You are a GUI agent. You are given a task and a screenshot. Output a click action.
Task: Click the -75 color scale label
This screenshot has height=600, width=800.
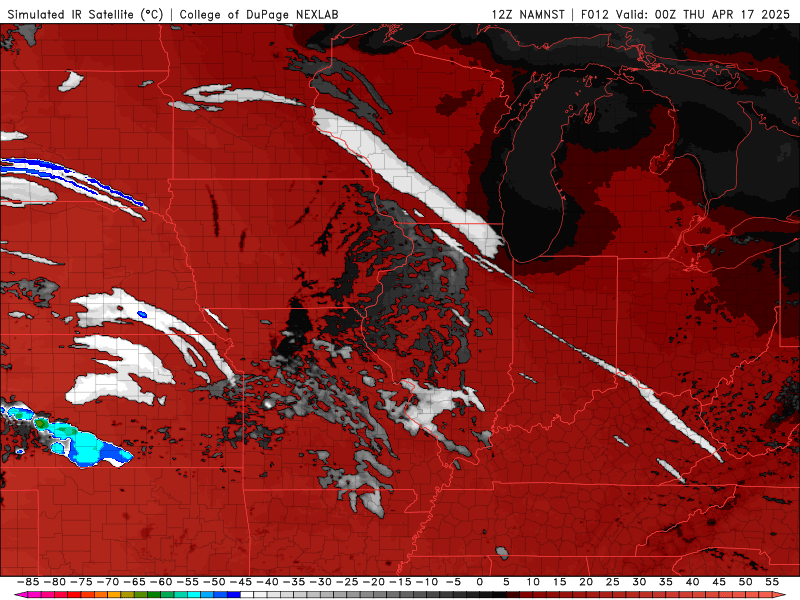[81, 582]
